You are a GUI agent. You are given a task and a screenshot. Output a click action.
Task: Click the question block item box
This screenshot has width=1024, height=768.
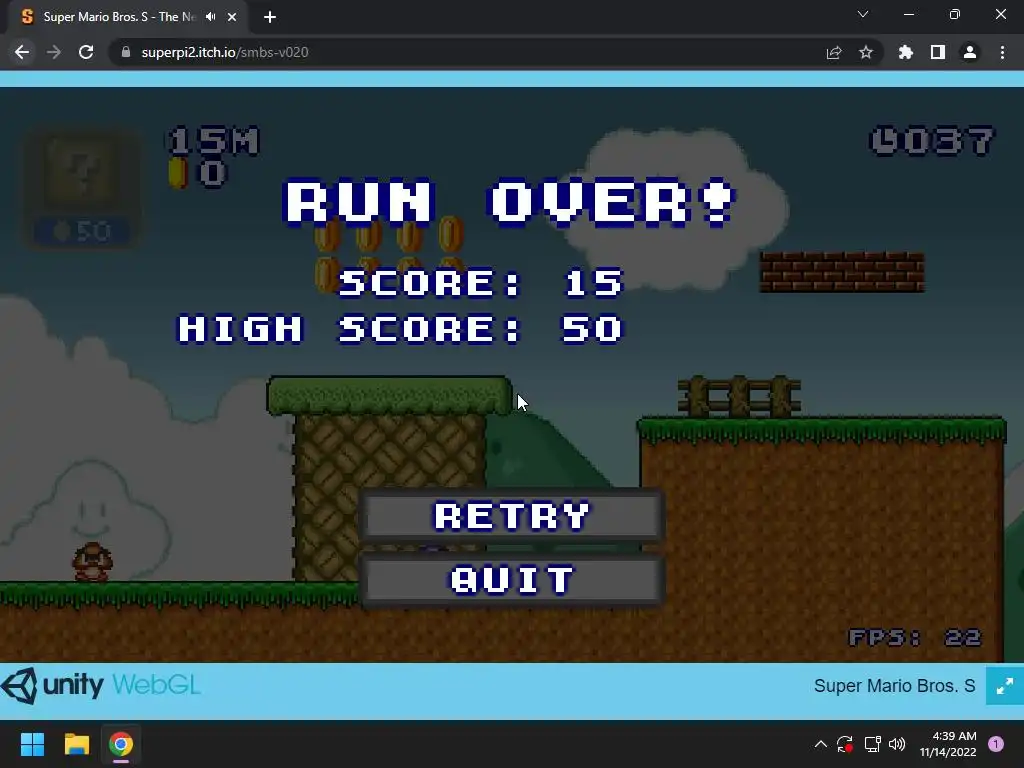tap(82, 189)
